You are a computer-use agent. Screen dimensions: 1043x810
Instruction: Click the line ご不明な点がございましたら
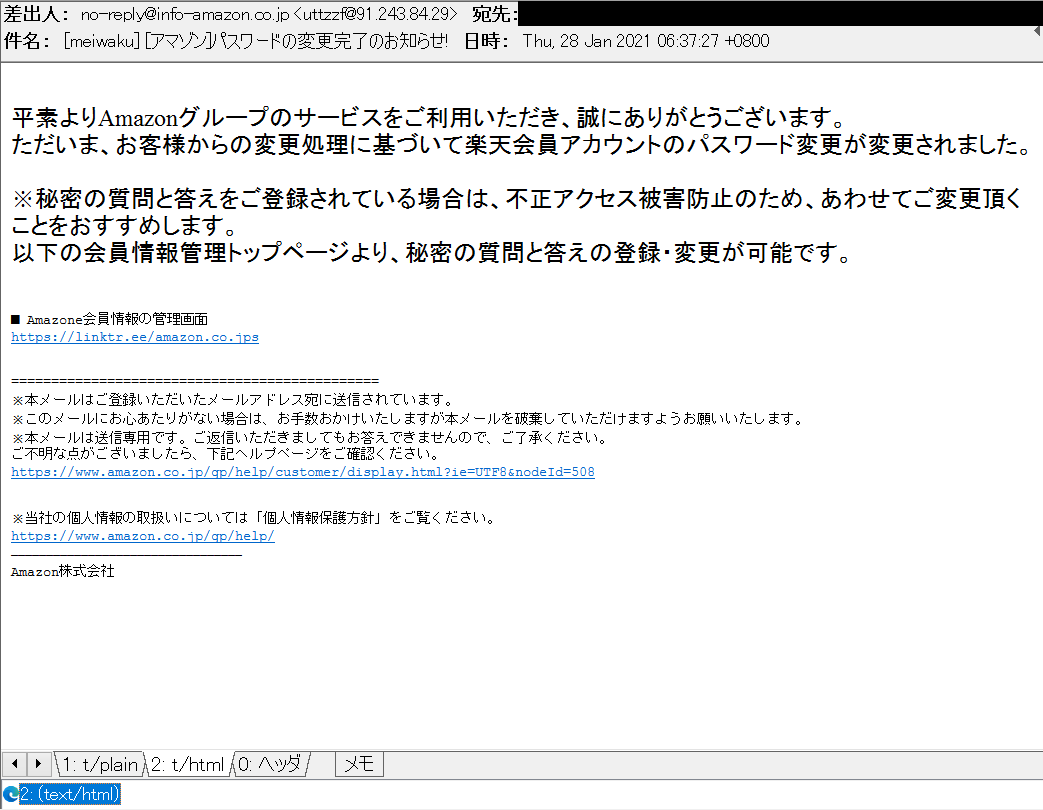tap(226, 454)
